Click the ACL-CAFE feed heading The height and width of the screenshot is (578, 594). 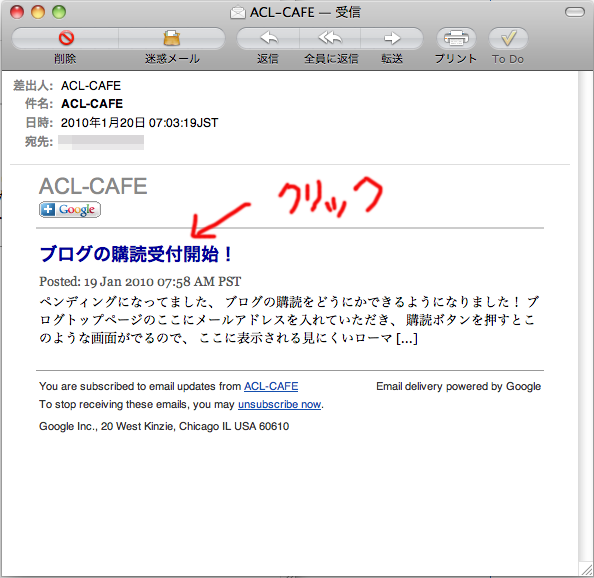tap(93, 186)
